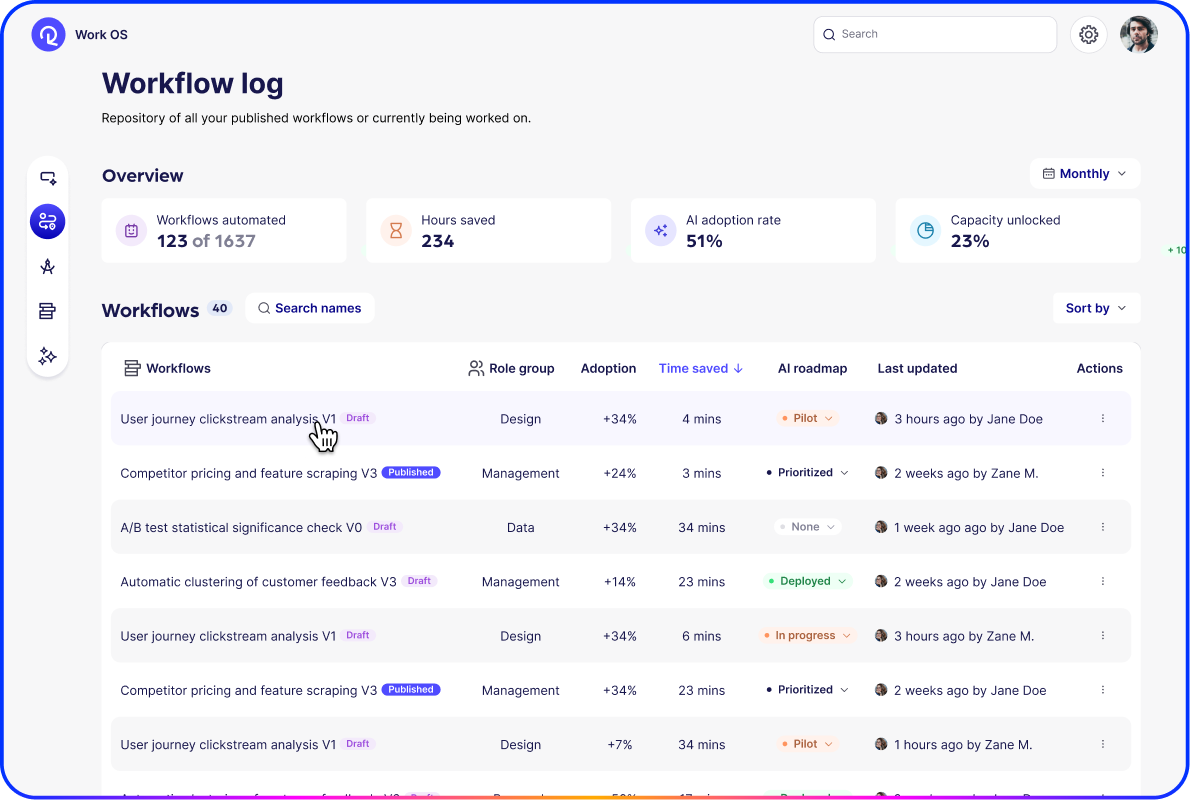Sort table by the Time saved column
The image size is (1190, 800).
(700, 368)
